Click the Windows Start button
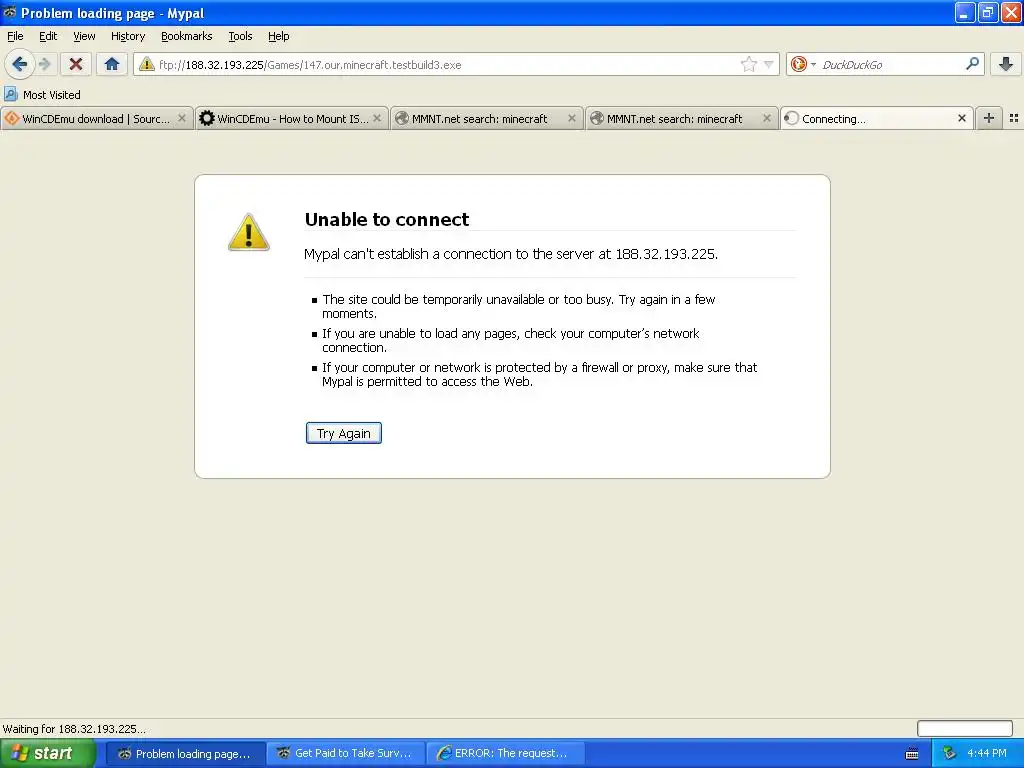Viewport: 1024px width, 768px height. point(46,754)
